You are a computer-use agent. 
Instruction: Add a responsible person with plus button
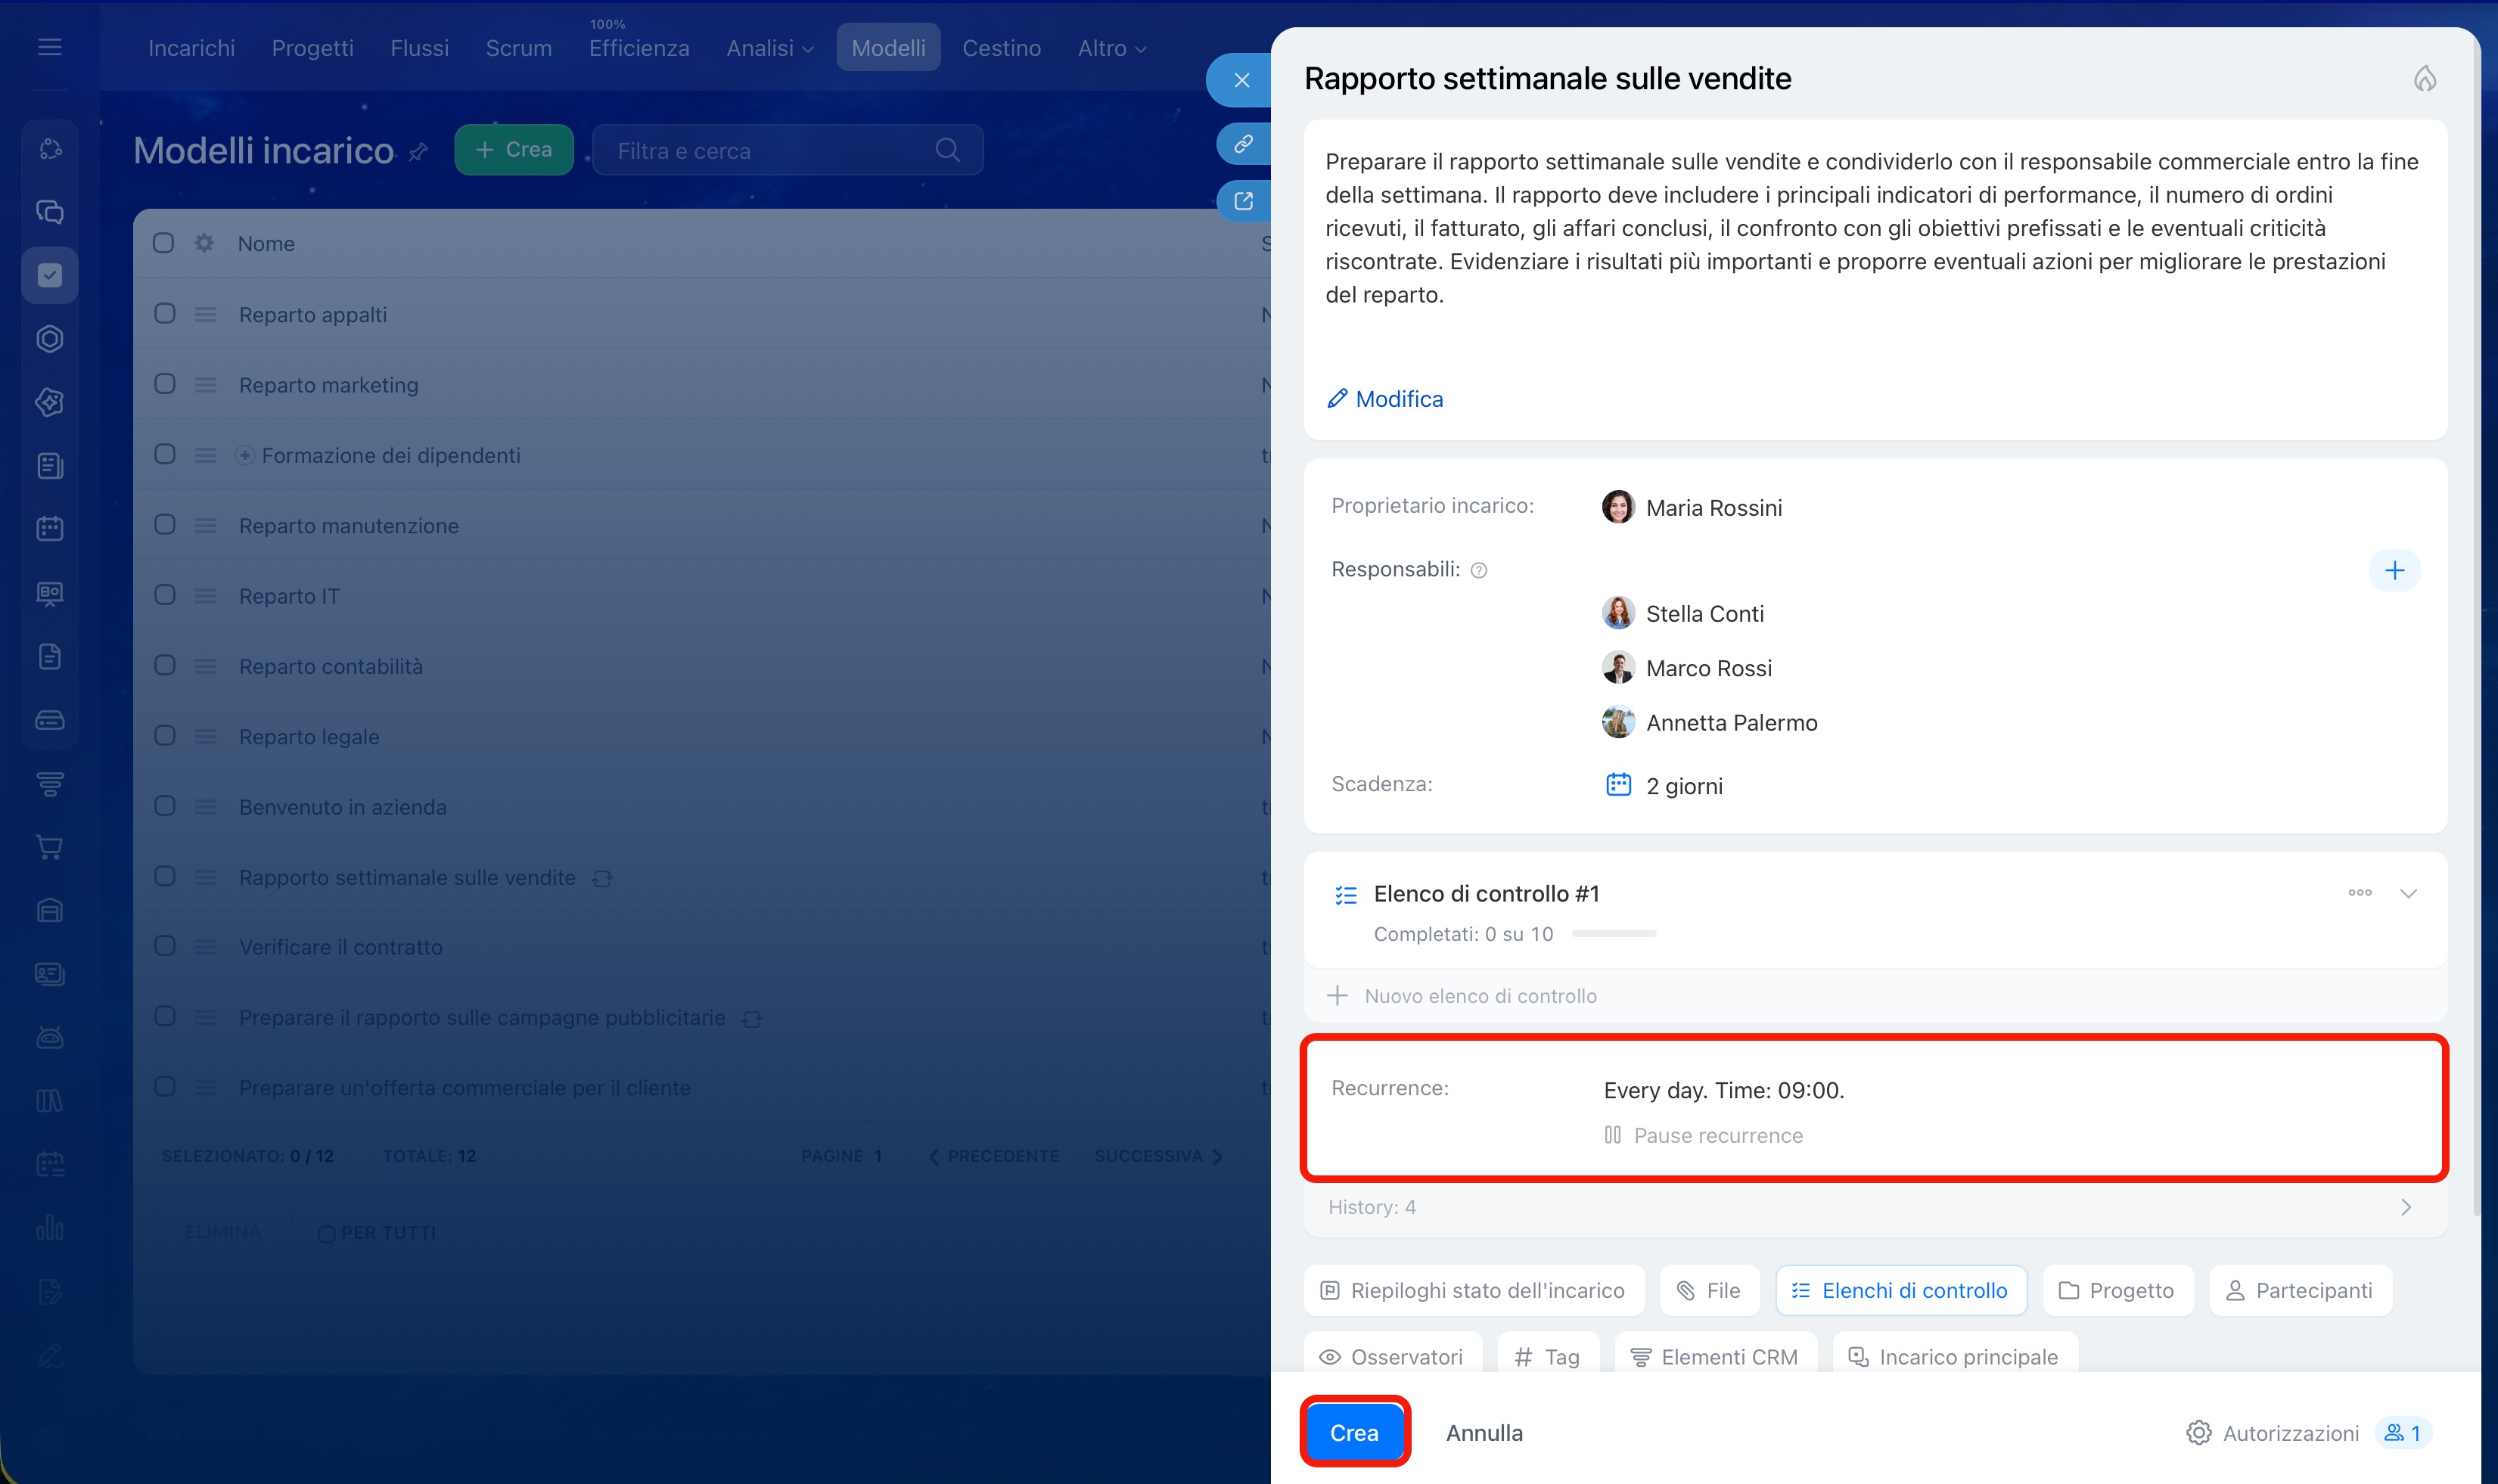[2394, 570]
